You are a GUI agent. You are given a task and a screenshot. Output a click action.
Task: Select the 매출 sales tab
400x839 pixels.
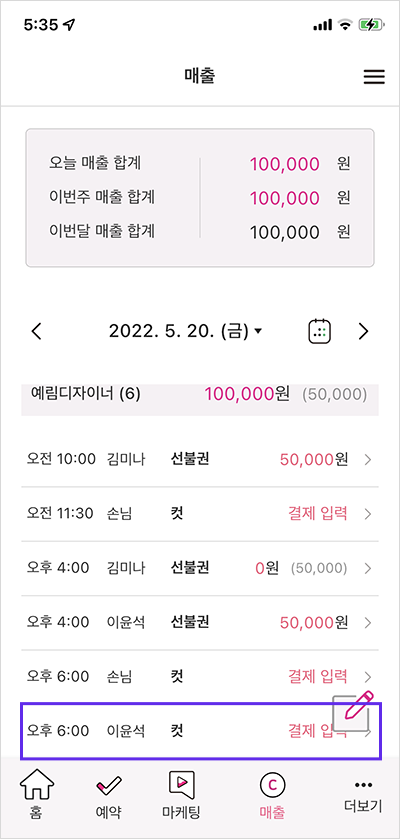[272, 794]
